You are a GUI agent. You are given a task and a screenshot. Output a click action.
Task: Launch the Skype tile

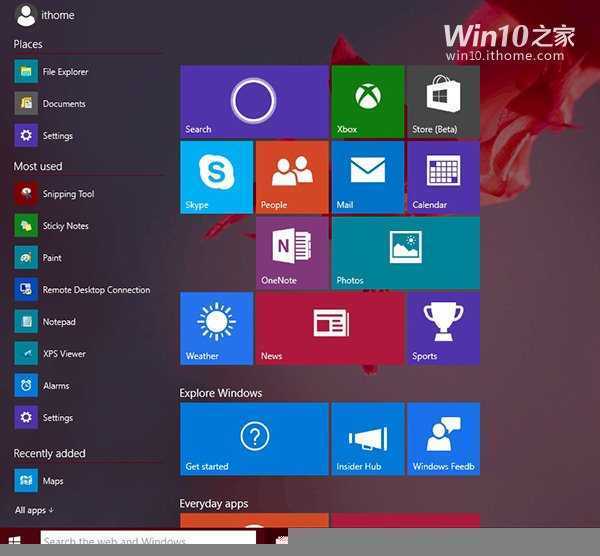tap(217, 177)
